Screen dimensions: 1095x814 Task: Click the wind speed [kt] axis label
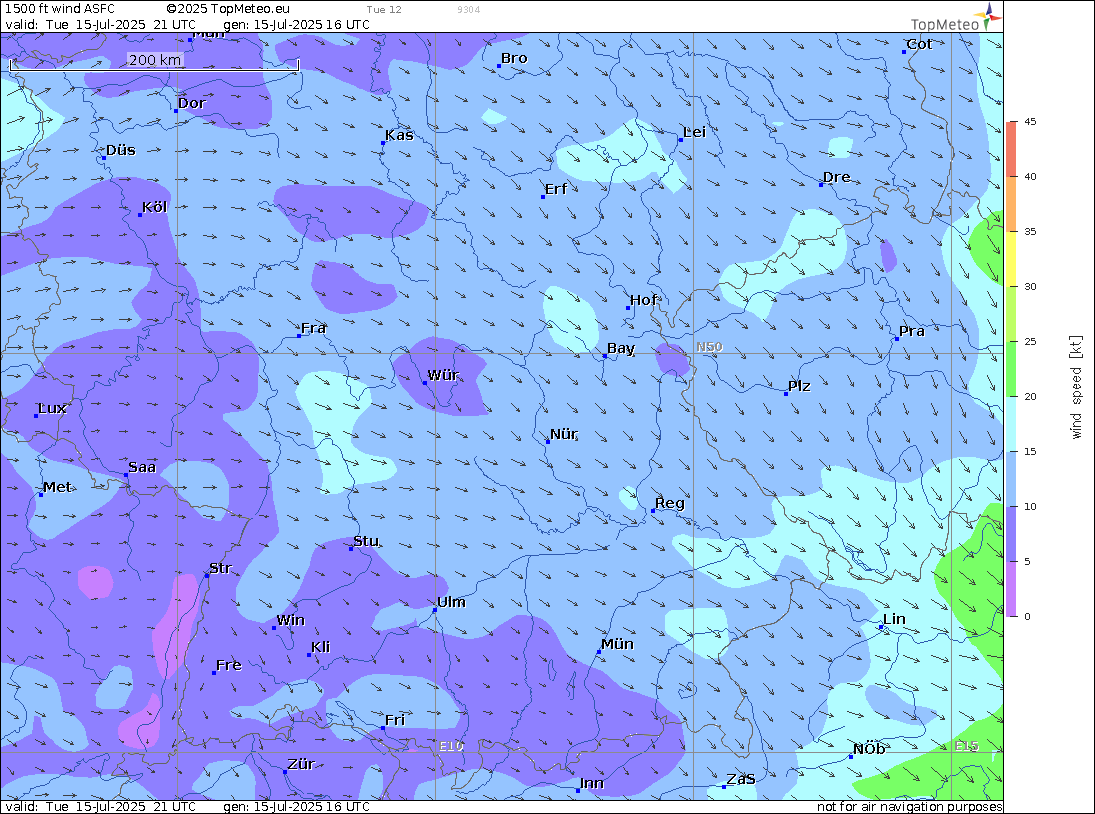pos(1075,387)
